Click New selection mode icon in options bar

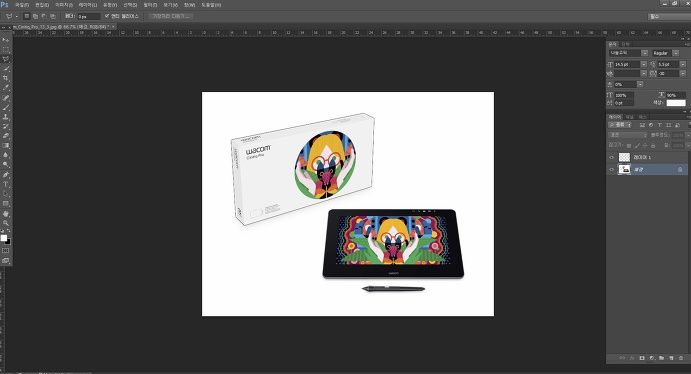coord(27,16)
